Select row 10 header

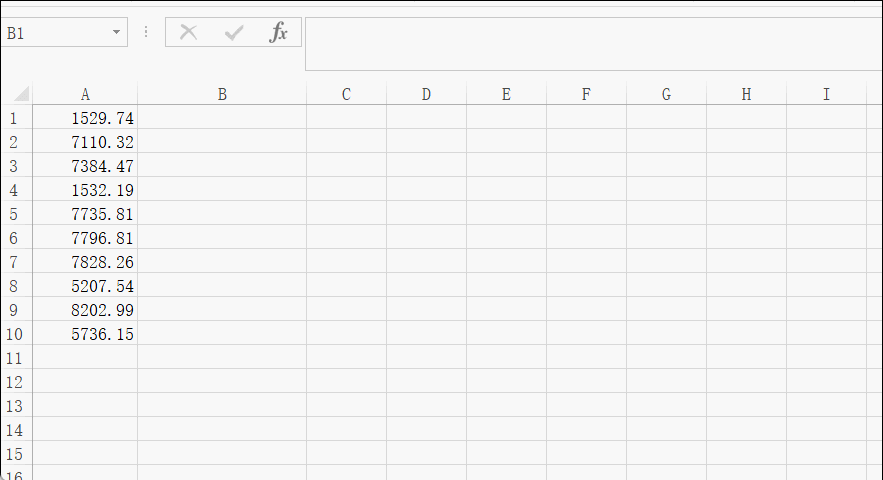click(14, 334)
